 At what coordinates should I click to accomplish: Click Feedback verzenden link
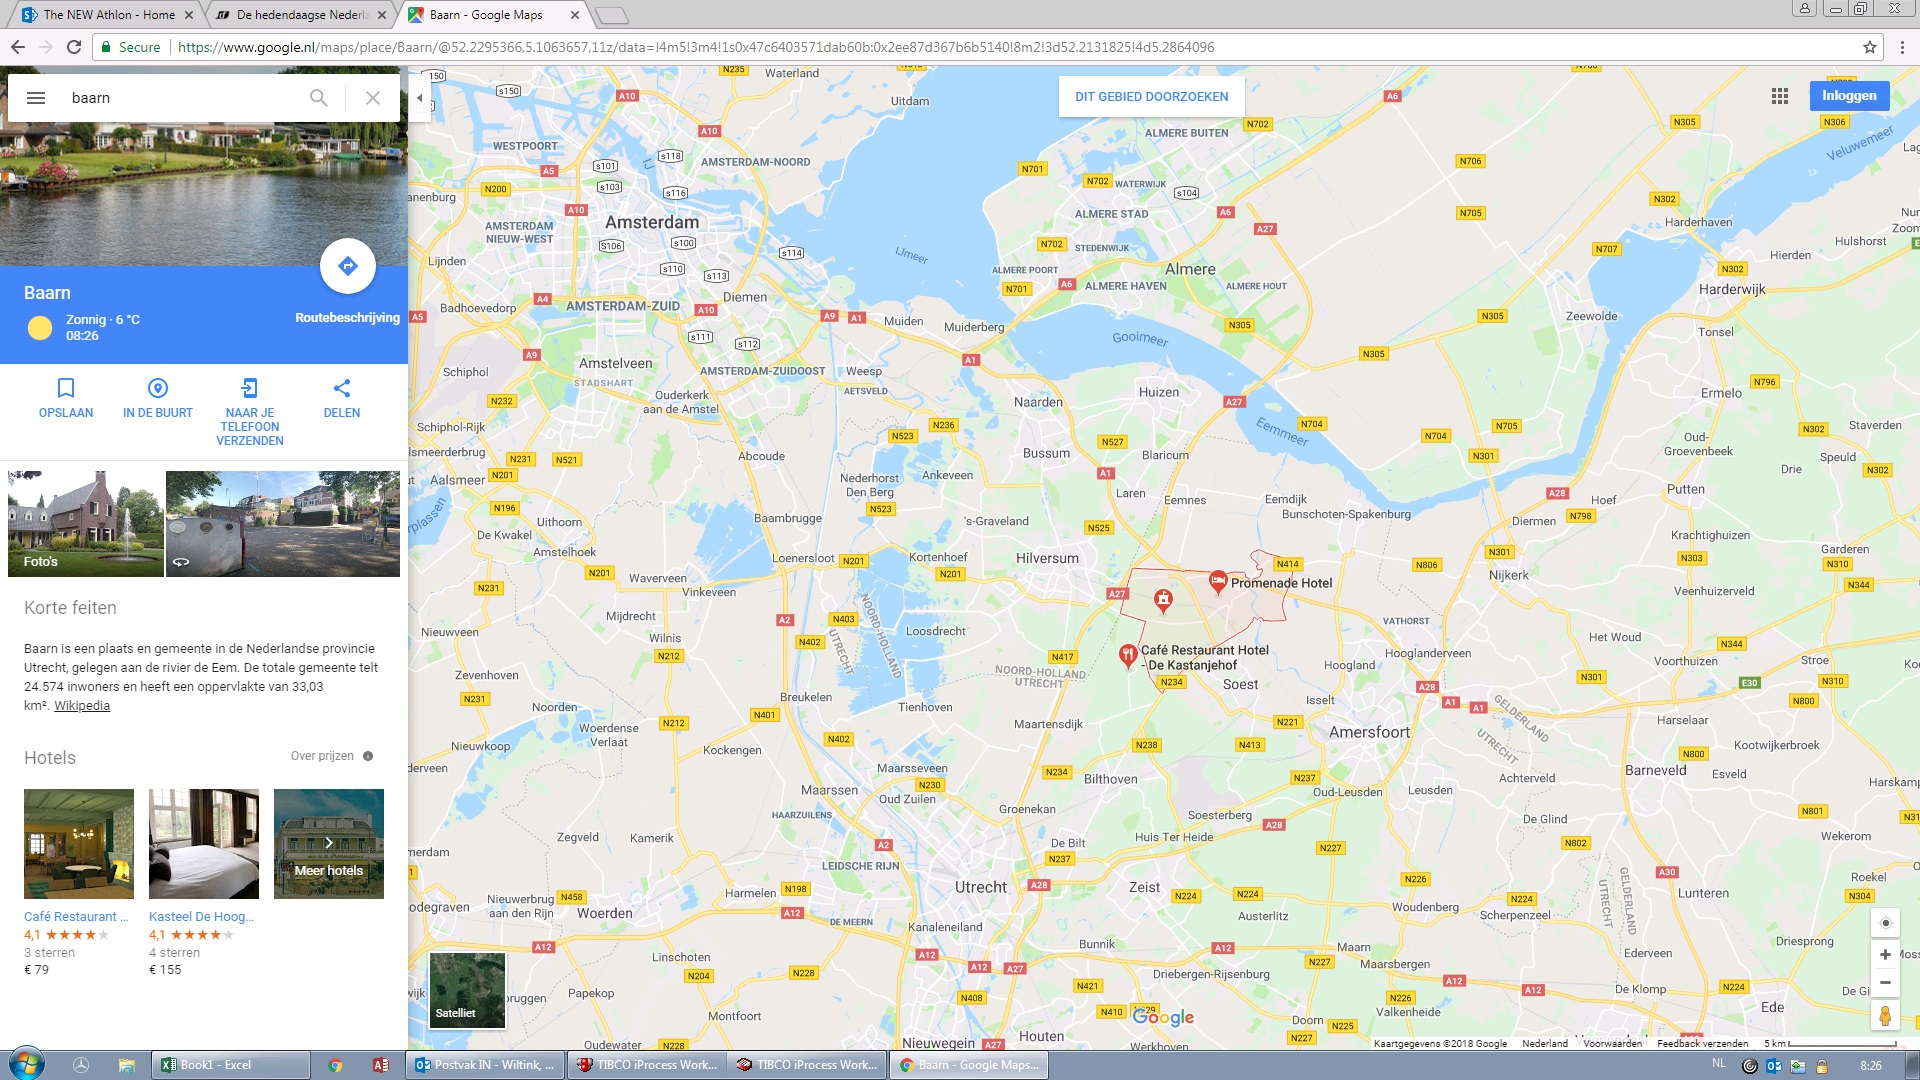click(1703, 1043)
